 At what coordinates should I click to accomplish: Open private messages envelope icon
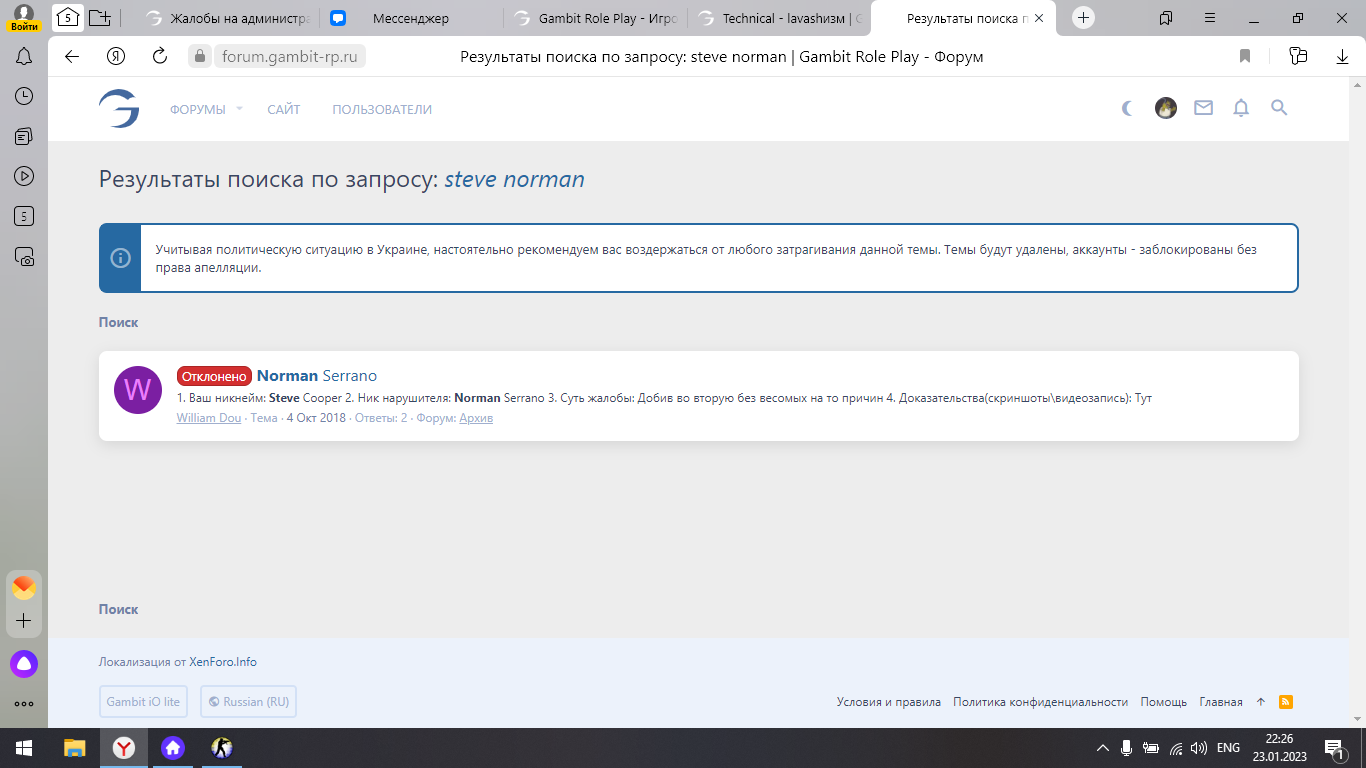coord(1203,108)
